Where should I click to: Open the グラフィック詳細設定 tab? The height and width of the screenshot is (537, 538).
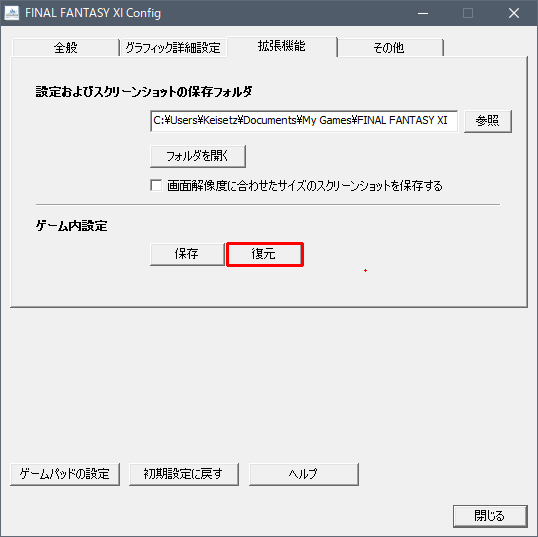(x=173, y=48)
